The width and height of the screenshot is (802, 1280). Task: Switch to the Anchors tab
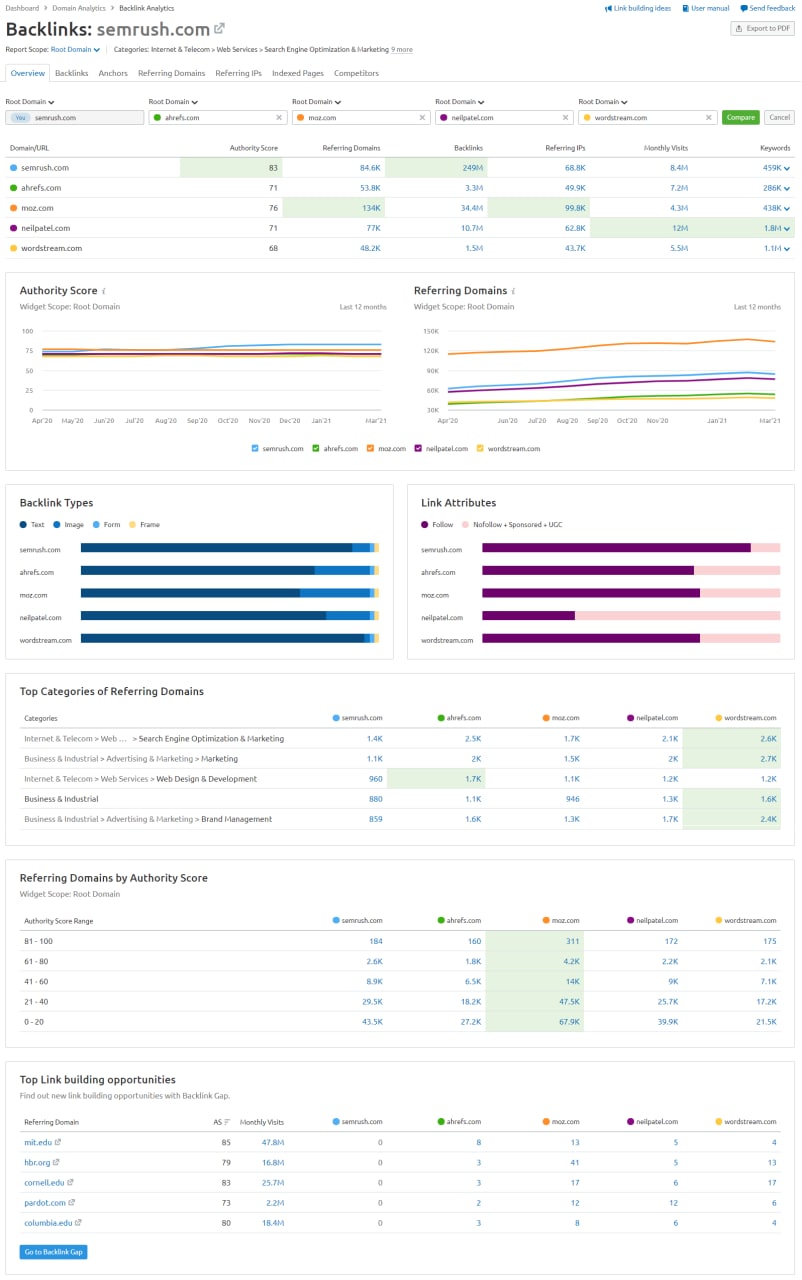tap(113, 73)
